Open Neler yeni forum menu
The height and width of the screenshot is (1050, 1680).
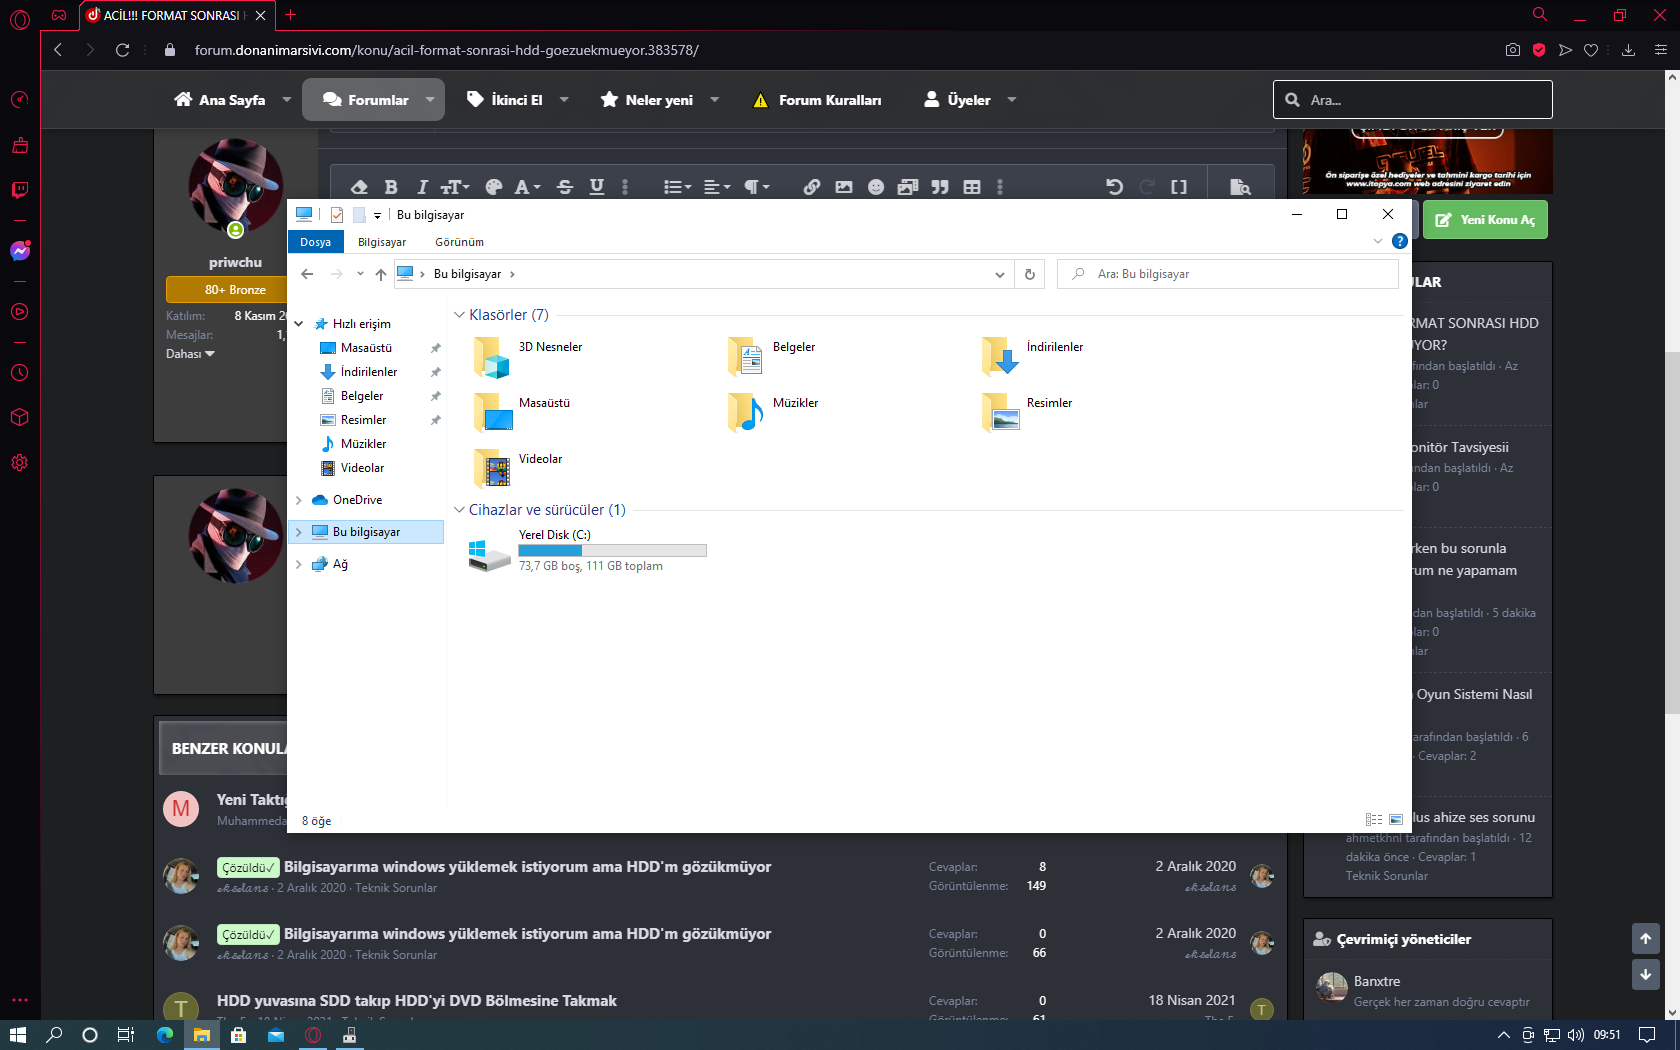click(647, 100)
